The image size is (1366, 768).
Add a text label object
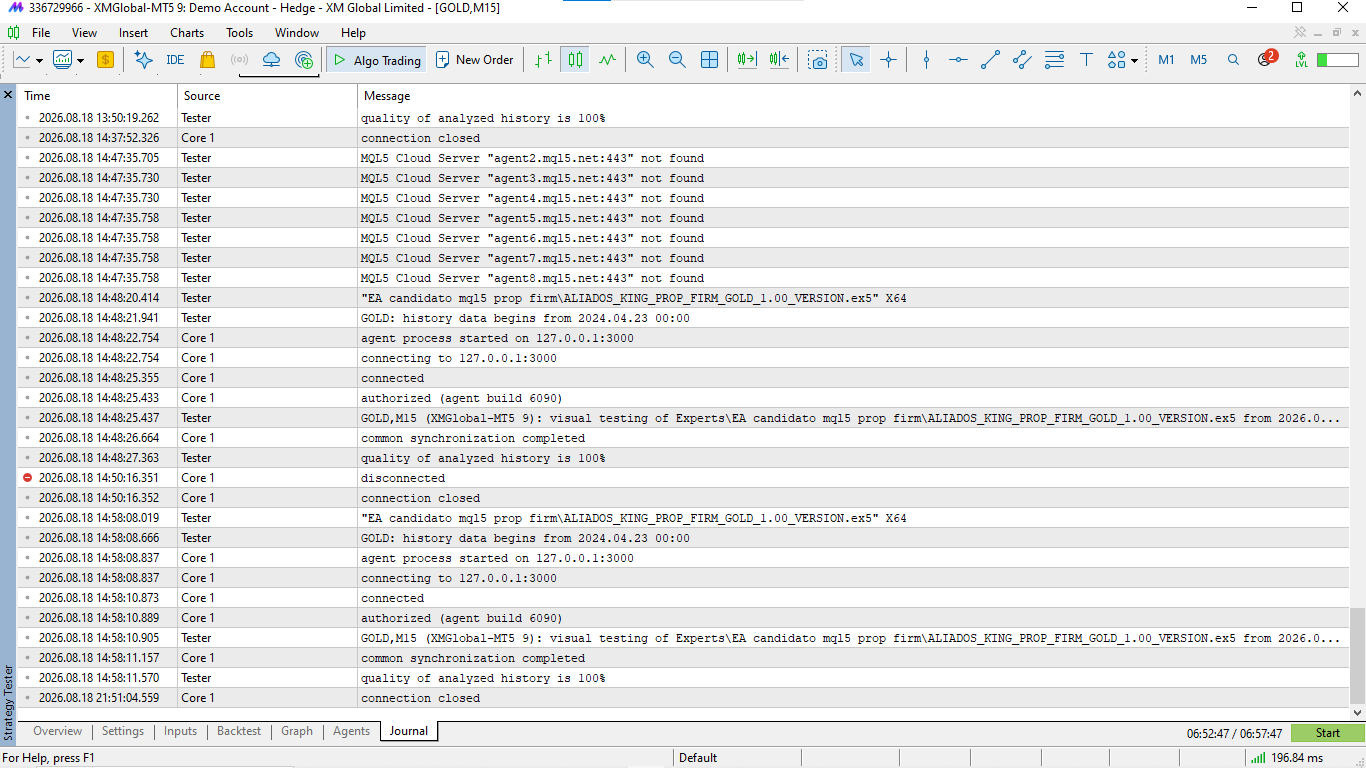[1086, 60]
